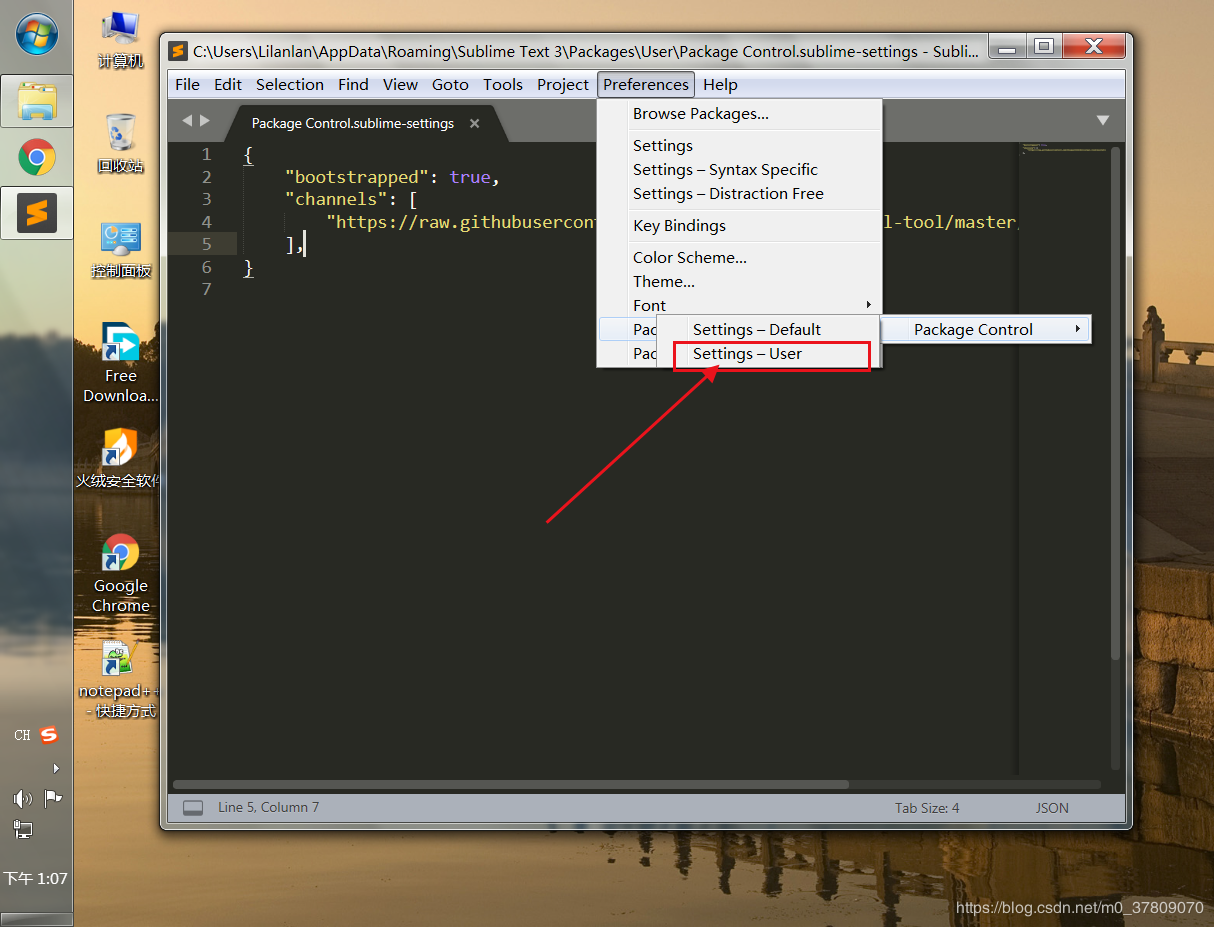Open Windows Explorer from taskbar
The width and height of the screenshot is (1214, 927).
(37, 101)
